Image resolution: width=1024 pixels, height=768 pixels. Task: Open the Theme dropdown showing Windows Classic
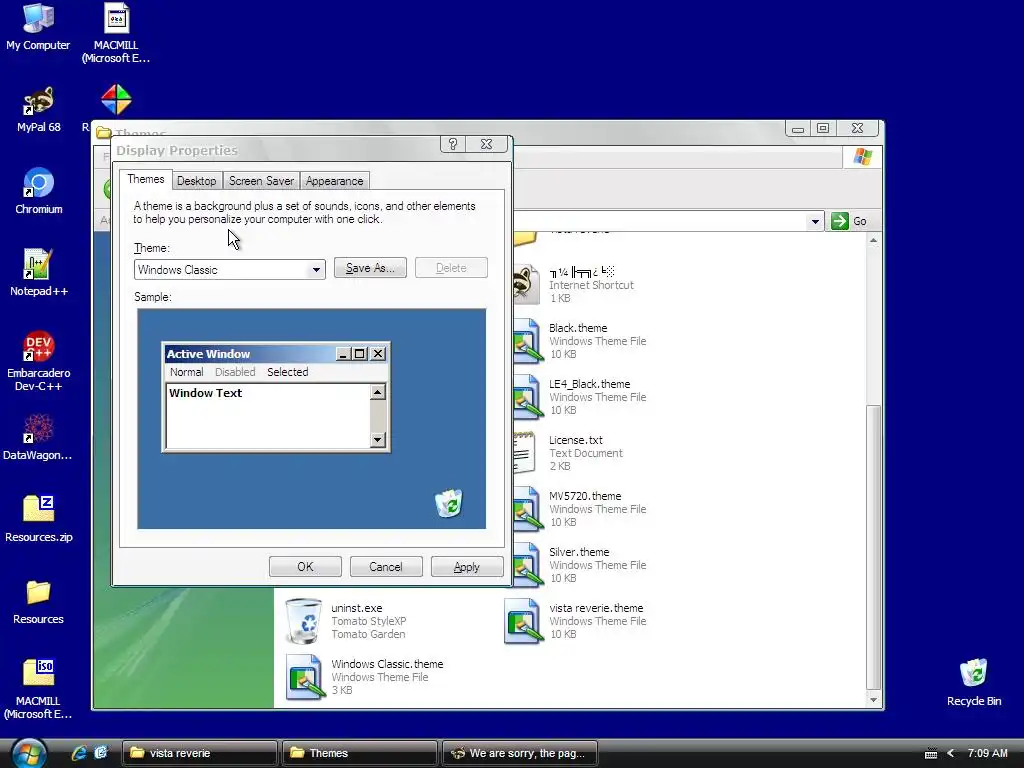316,270
